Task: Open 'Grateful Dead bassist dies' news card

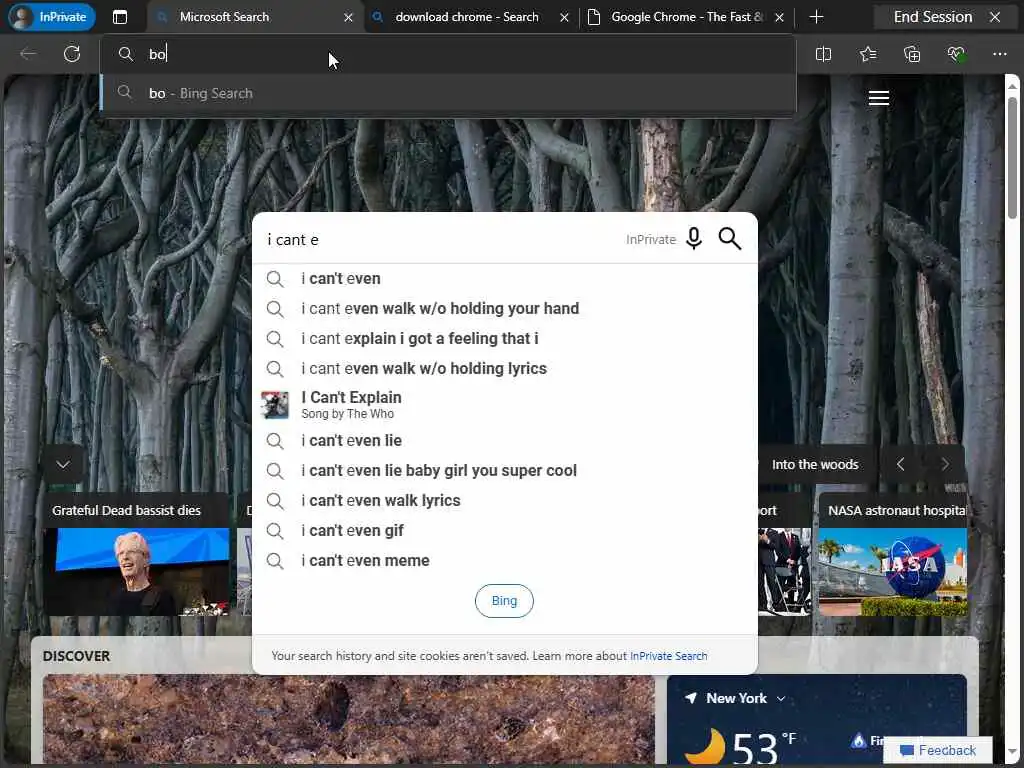Action: [x=136, y=554]
